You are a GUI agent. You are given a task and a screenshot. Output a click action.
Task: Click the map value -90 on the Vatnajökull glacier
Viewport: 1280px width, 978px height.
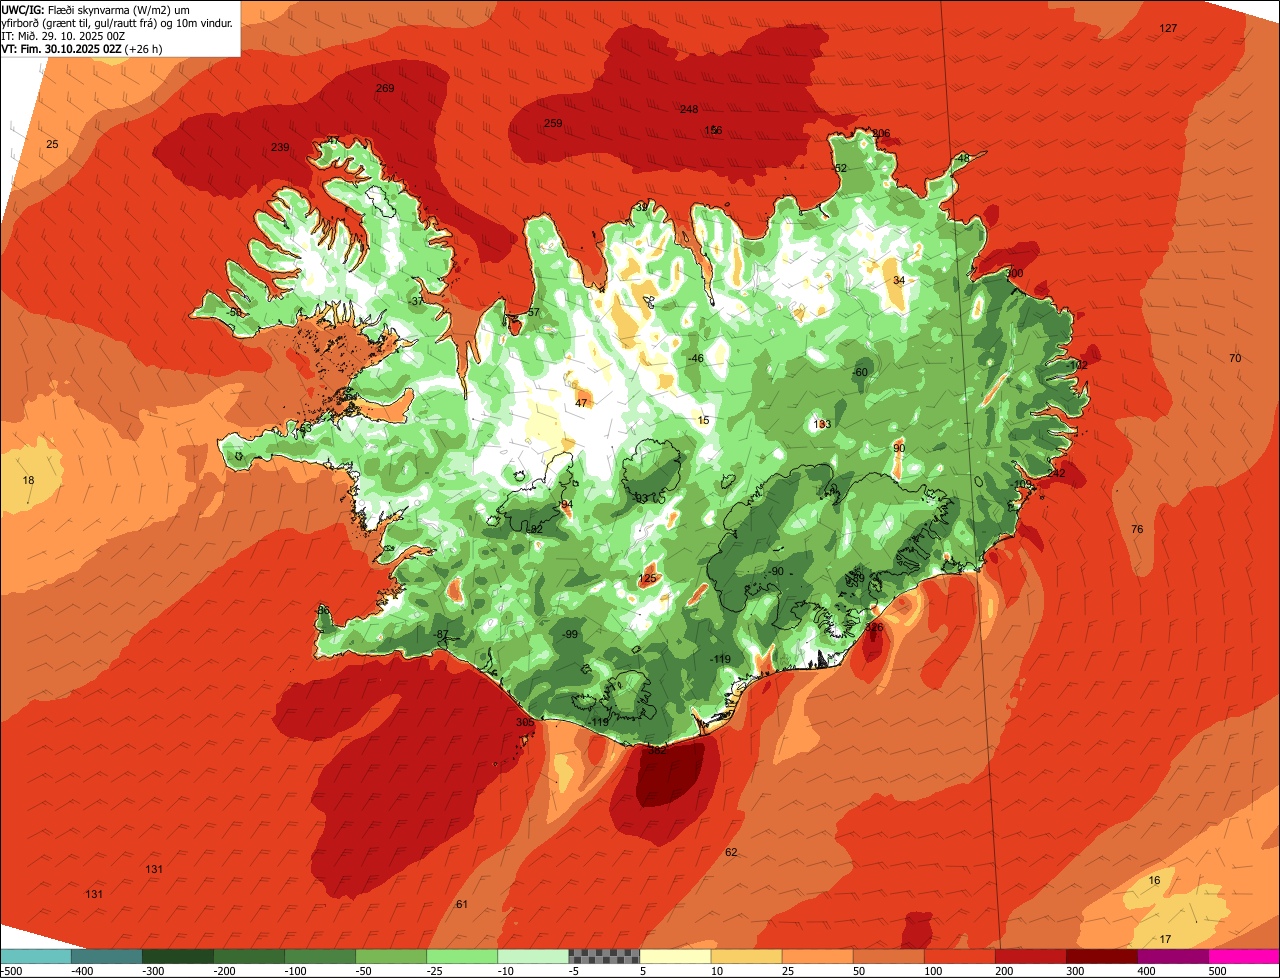(776, 571)
